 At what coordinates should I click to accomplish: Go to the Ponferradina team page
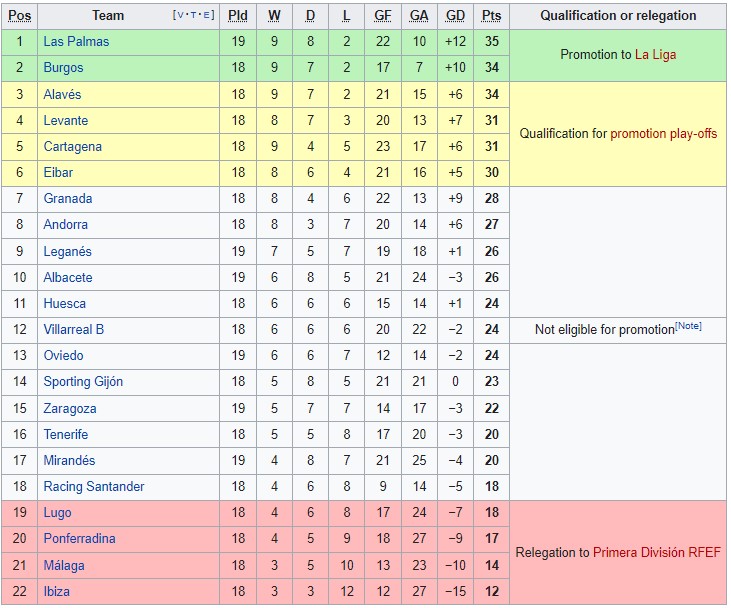tap(79, 539)
